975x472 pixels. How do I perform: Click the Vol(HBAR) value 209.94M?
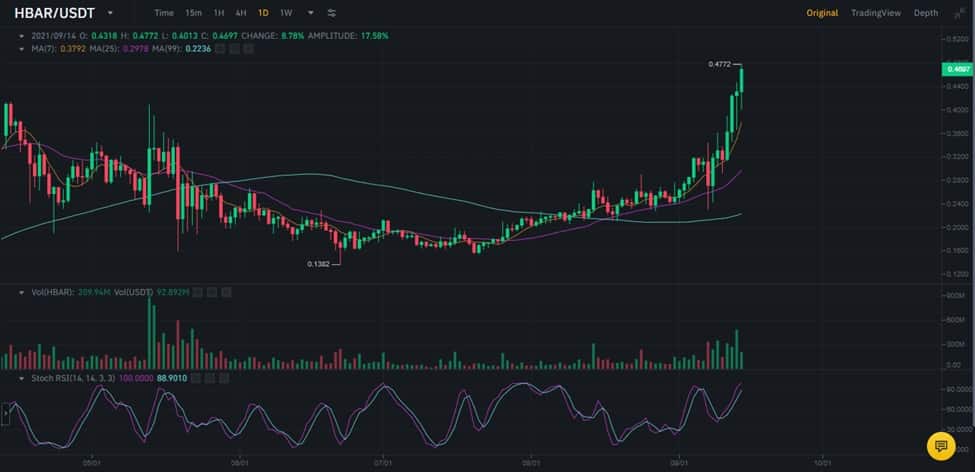94,292
